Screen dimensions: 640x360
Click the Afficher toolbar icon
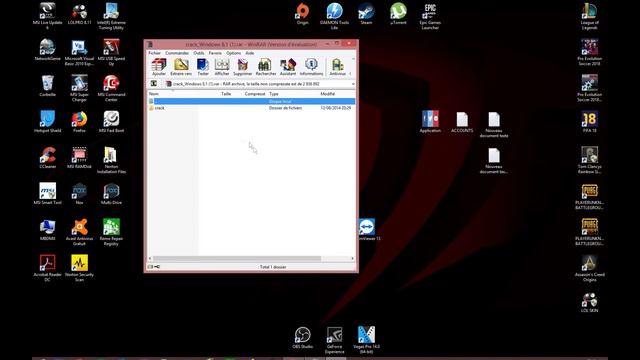pos(222,67)
